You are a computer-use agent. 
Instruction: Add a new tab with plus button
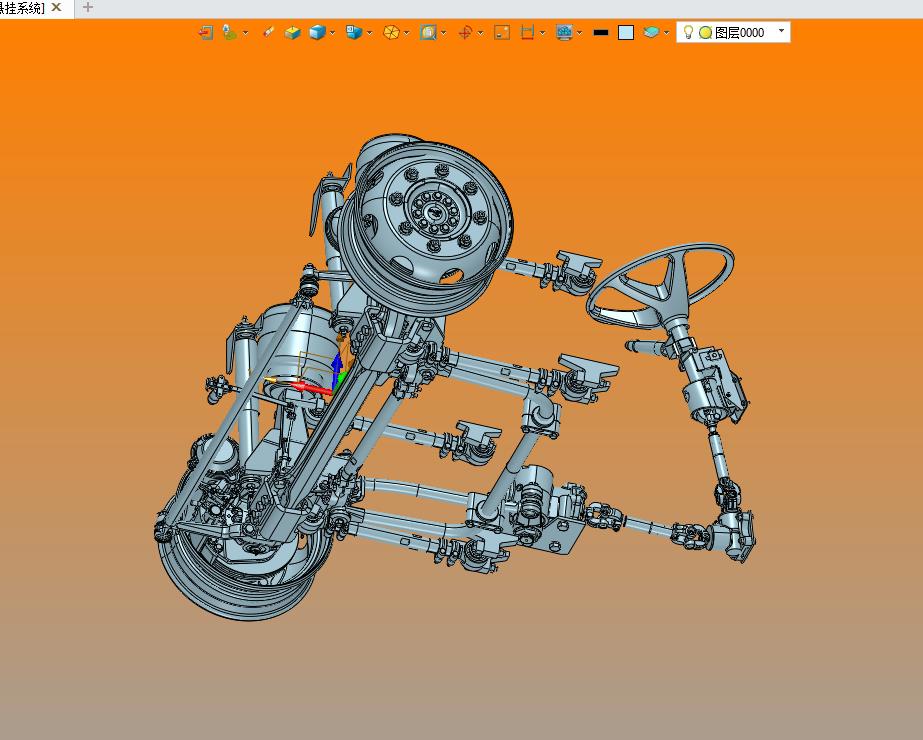88,7
